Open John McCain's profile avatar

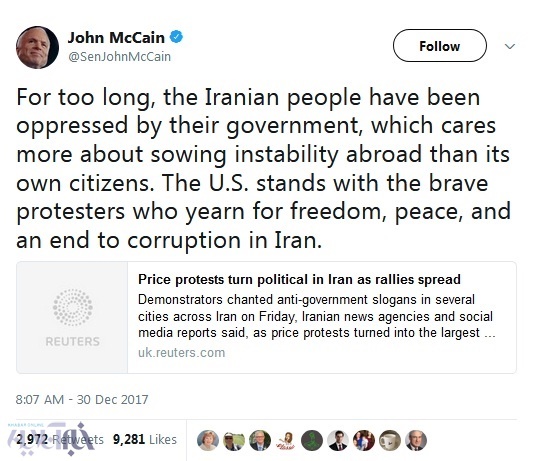(x=37, y=47)
